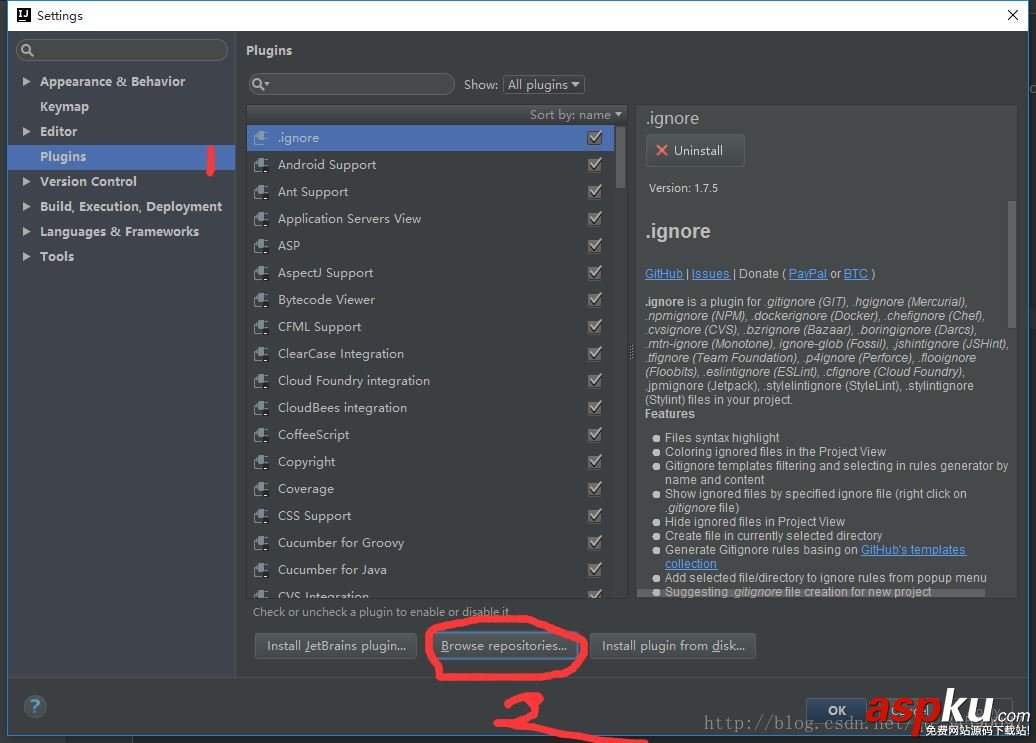
Task: Open the Issues link
Action: pos(710,273)
